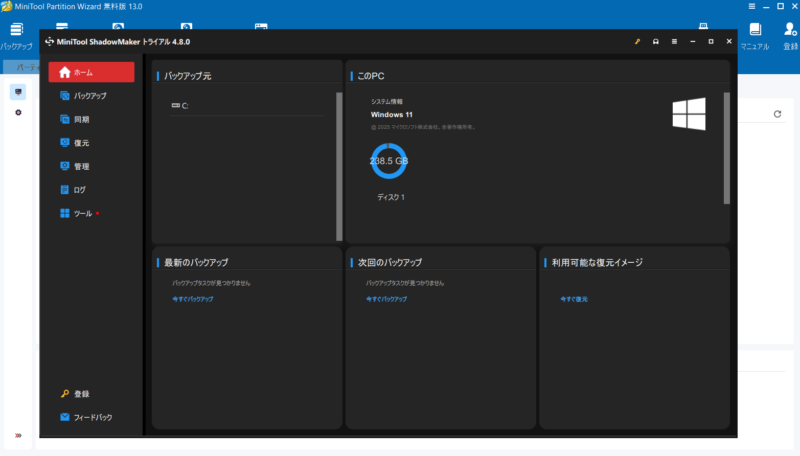800x456 pixels.
Task: Click the orange key icon in title bar
Action: point(637,42)
